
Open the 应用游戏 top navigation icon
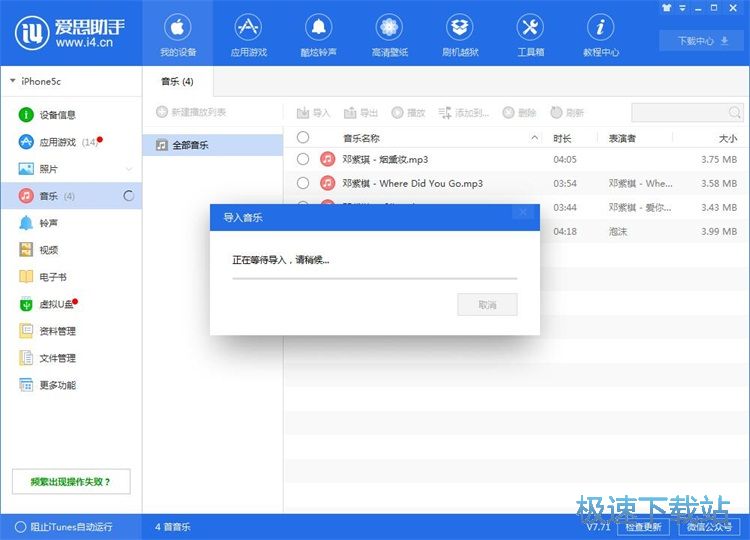click(248, 34)
